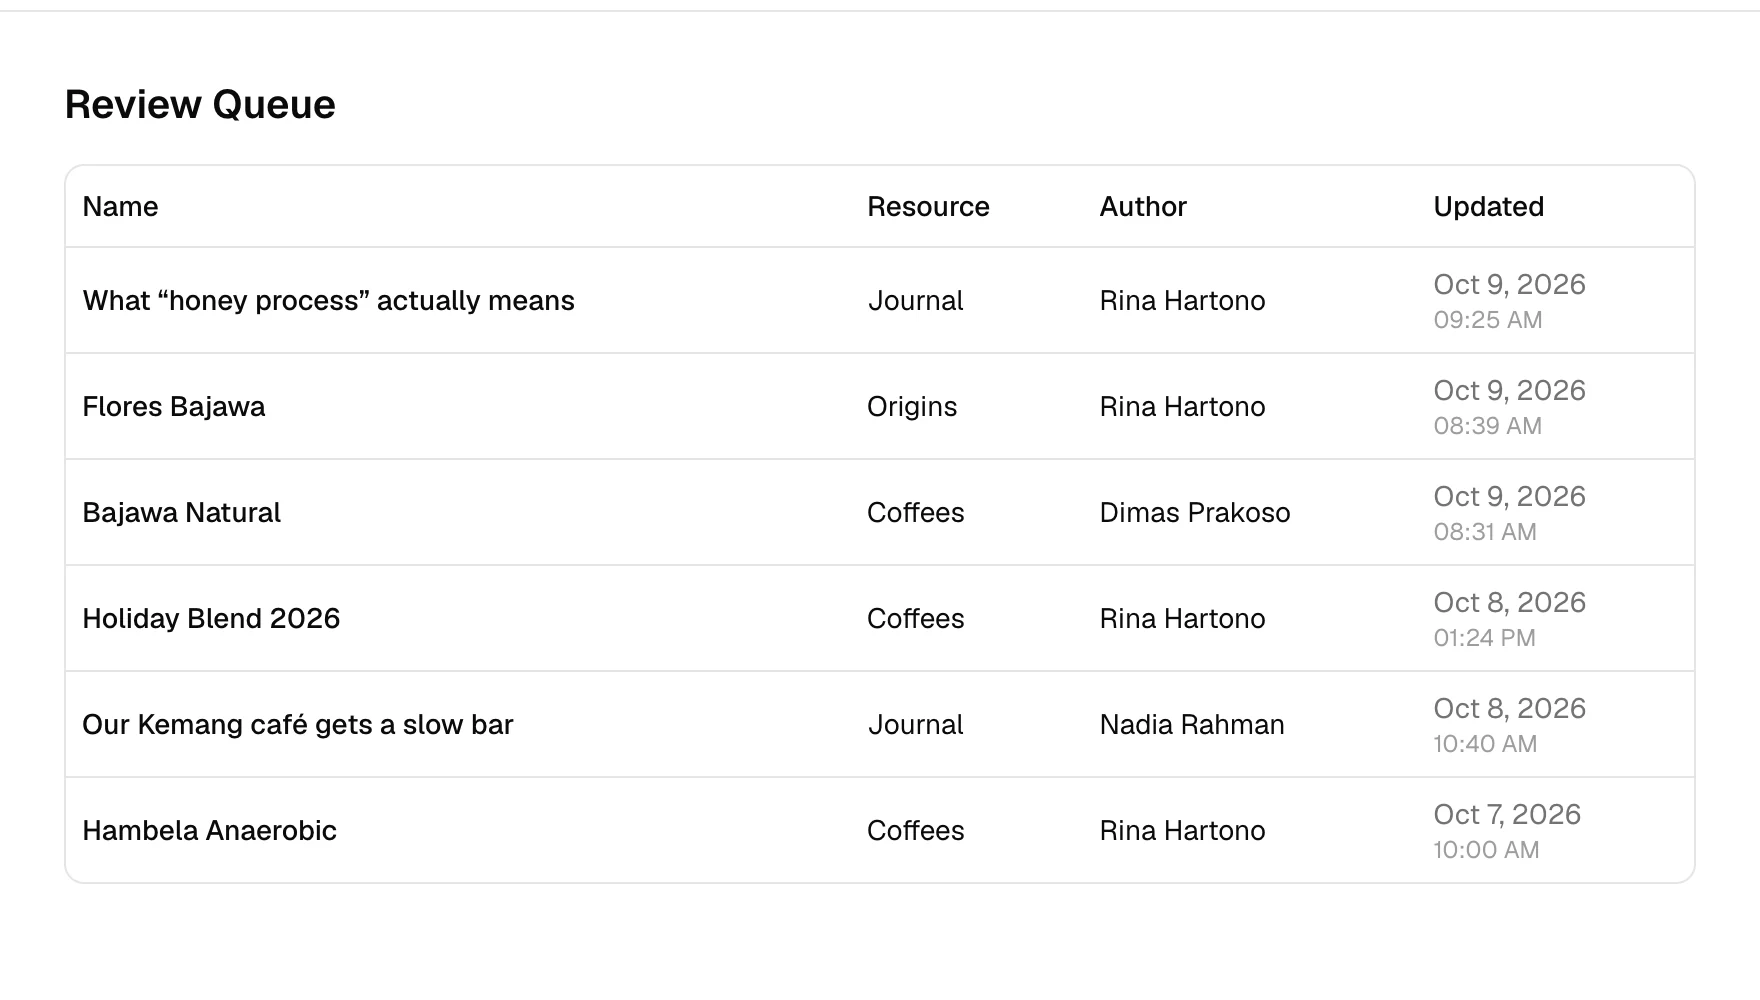Click the 08:31 AM timestamp

point(1485,533)
